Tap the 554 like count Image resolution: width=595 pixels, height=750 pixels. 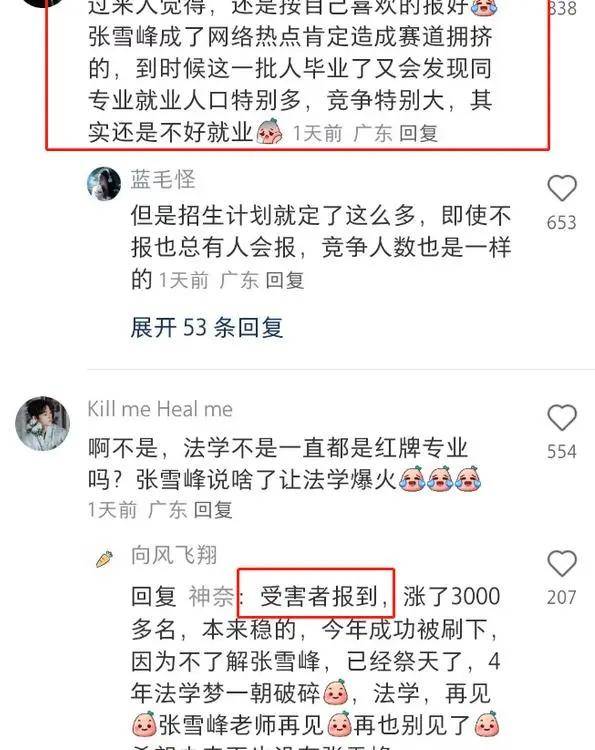[562, 452]
